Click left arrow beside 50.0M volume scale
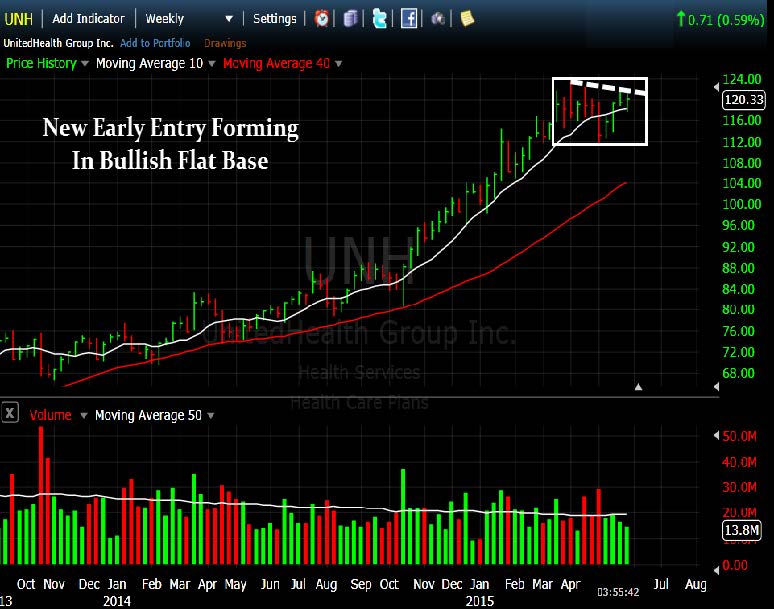Viewport: 774px width, 609px height. [x=716, y=435]
